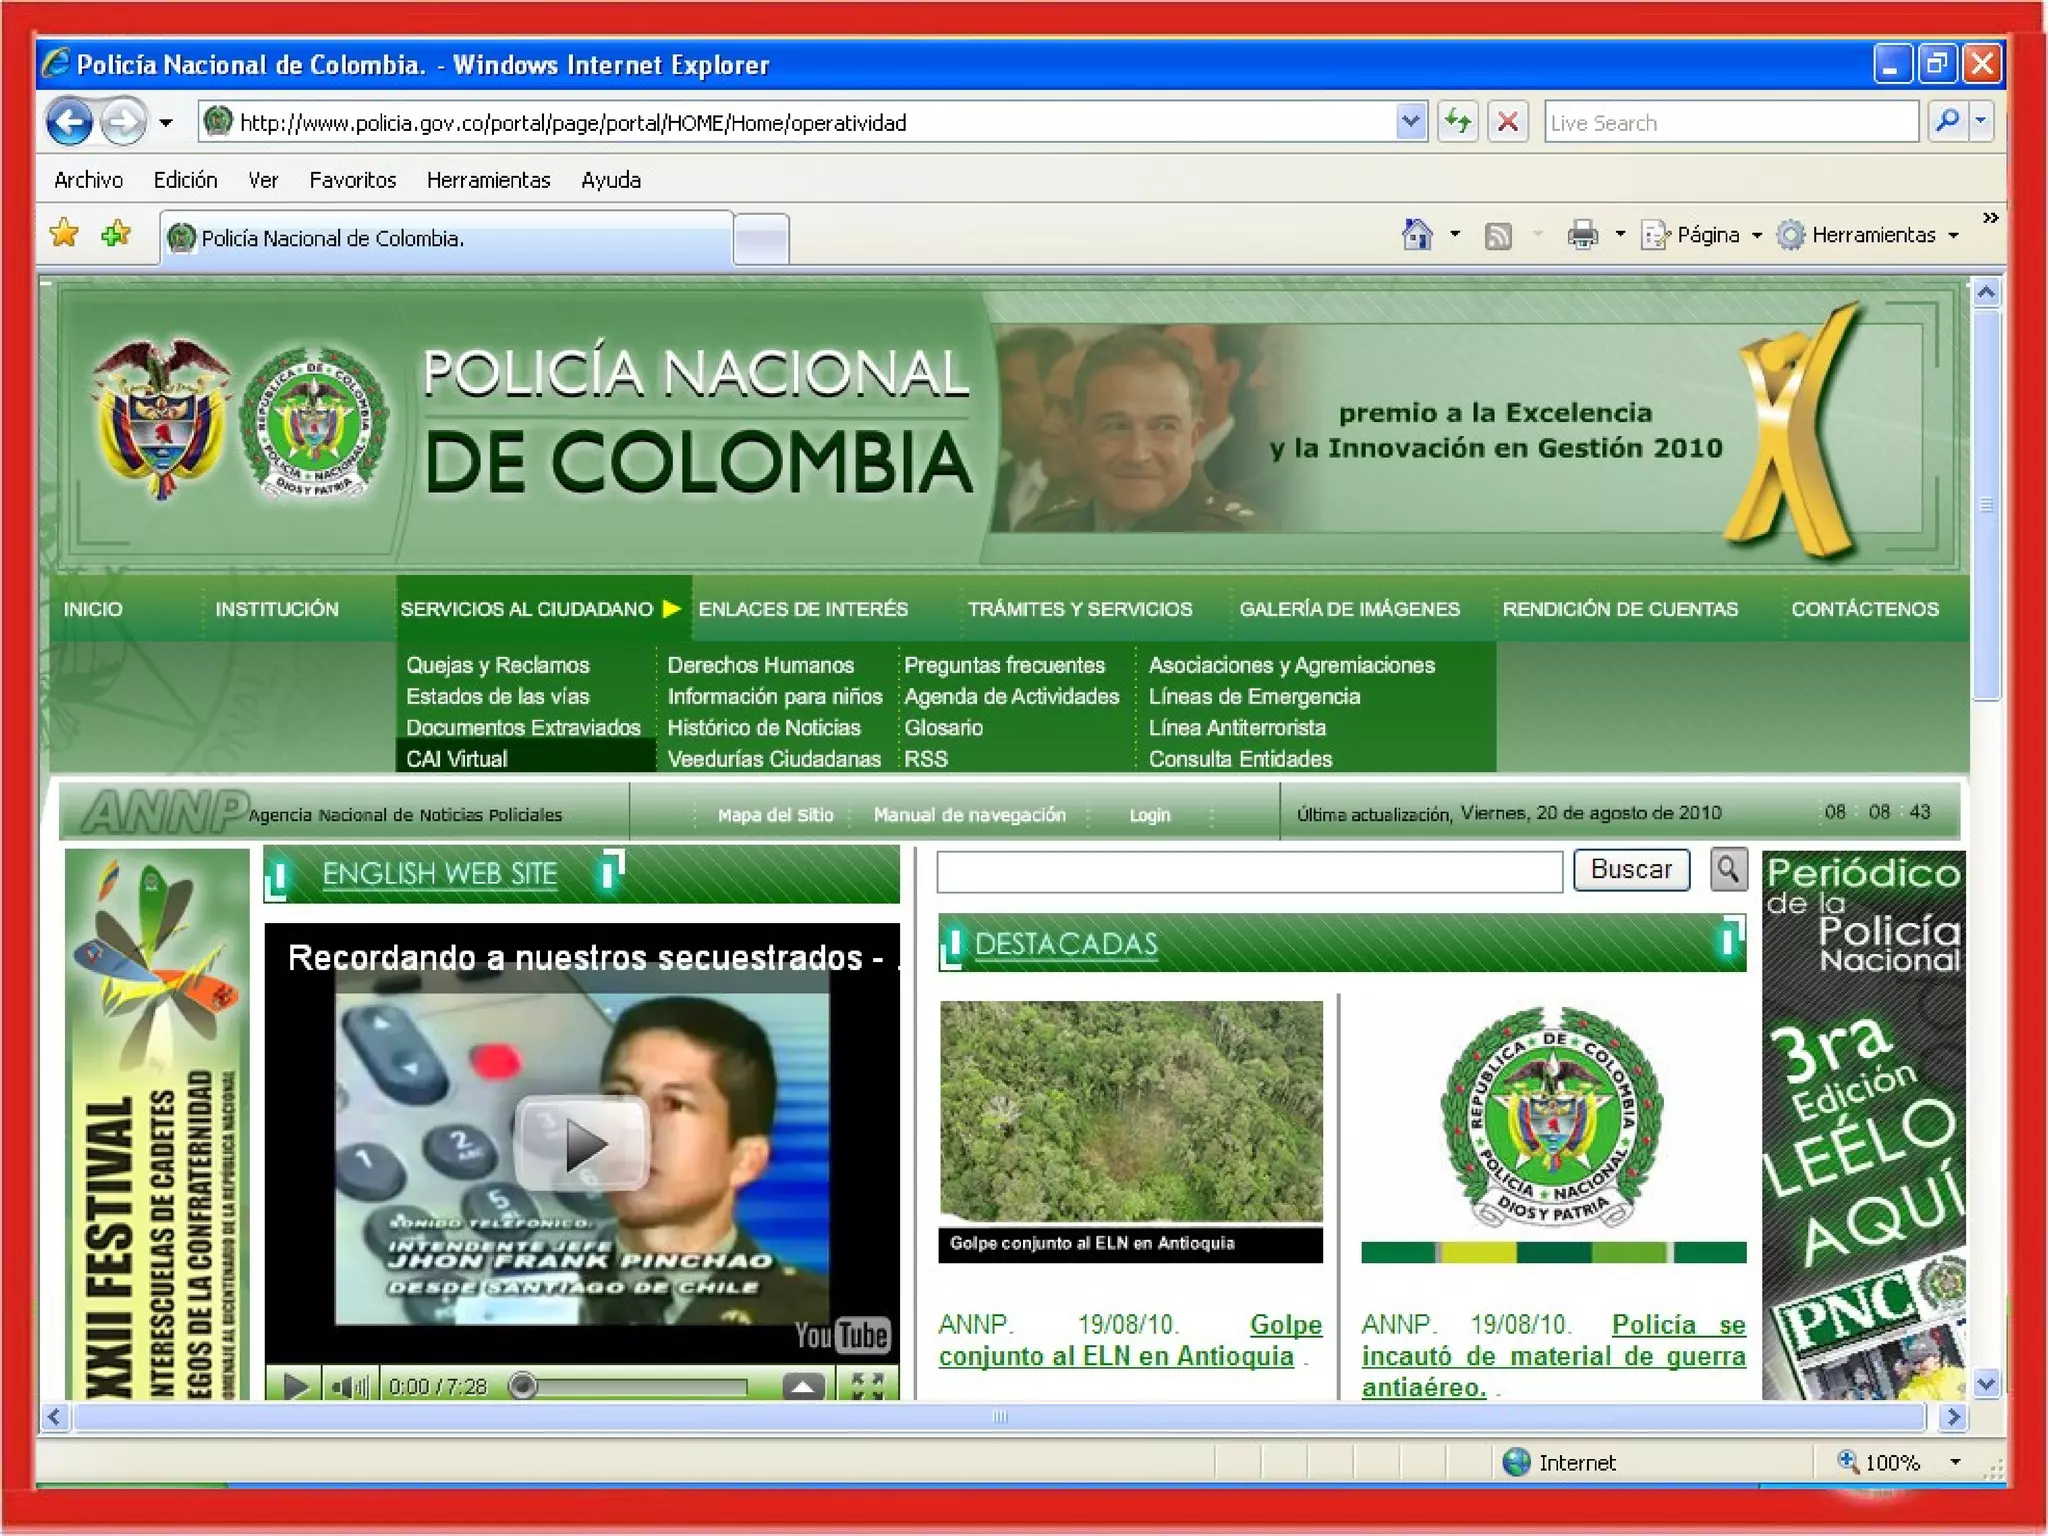Expand the address bar URL dropdown
This screenshot has height=1536, width=2048.
[1410, 122]
